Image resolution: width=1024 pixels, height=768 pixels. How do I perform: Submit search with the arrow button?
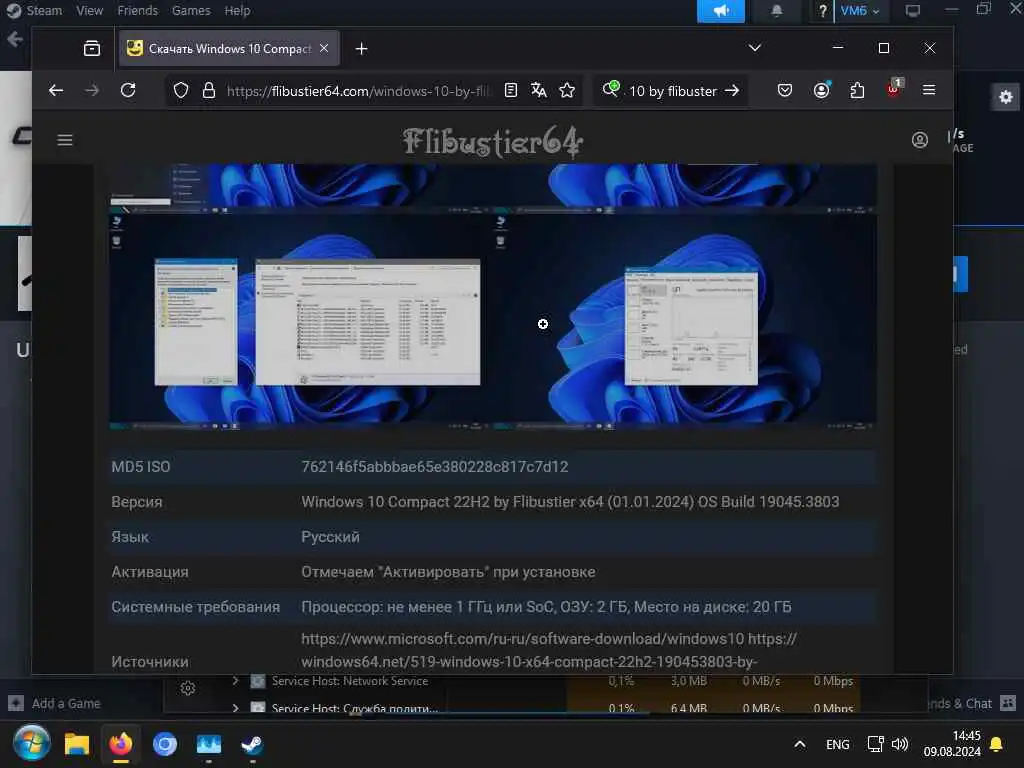click(732, 90)
